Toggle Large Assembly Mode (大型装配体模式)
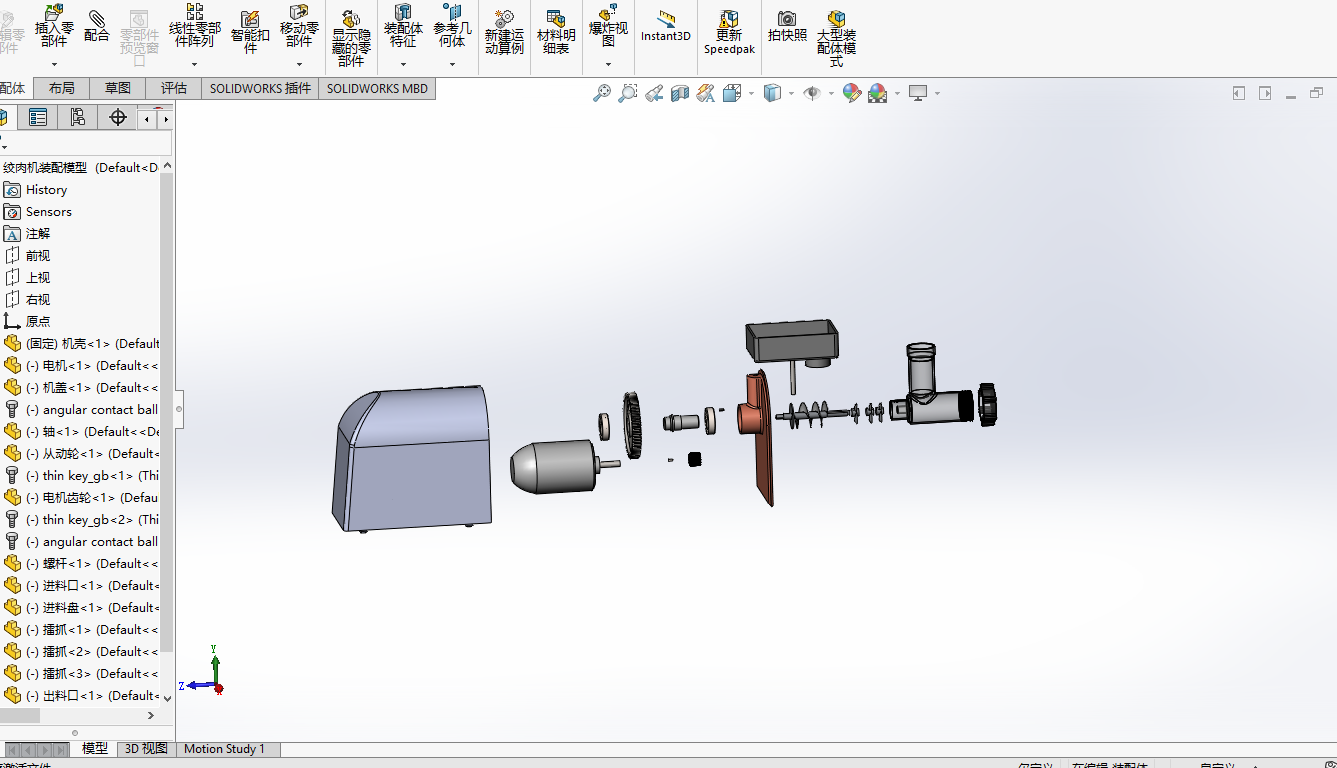Screen dimensions: 1337x768 836,38
